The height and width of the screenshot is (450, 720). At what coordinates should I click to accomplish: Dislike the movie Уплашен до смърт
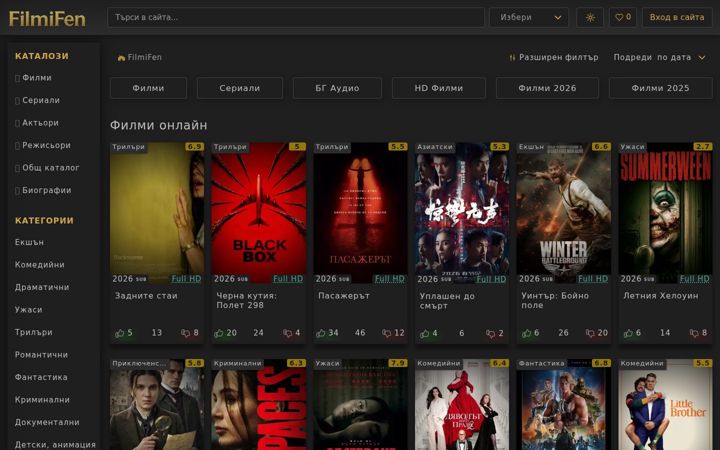[491, 333]
